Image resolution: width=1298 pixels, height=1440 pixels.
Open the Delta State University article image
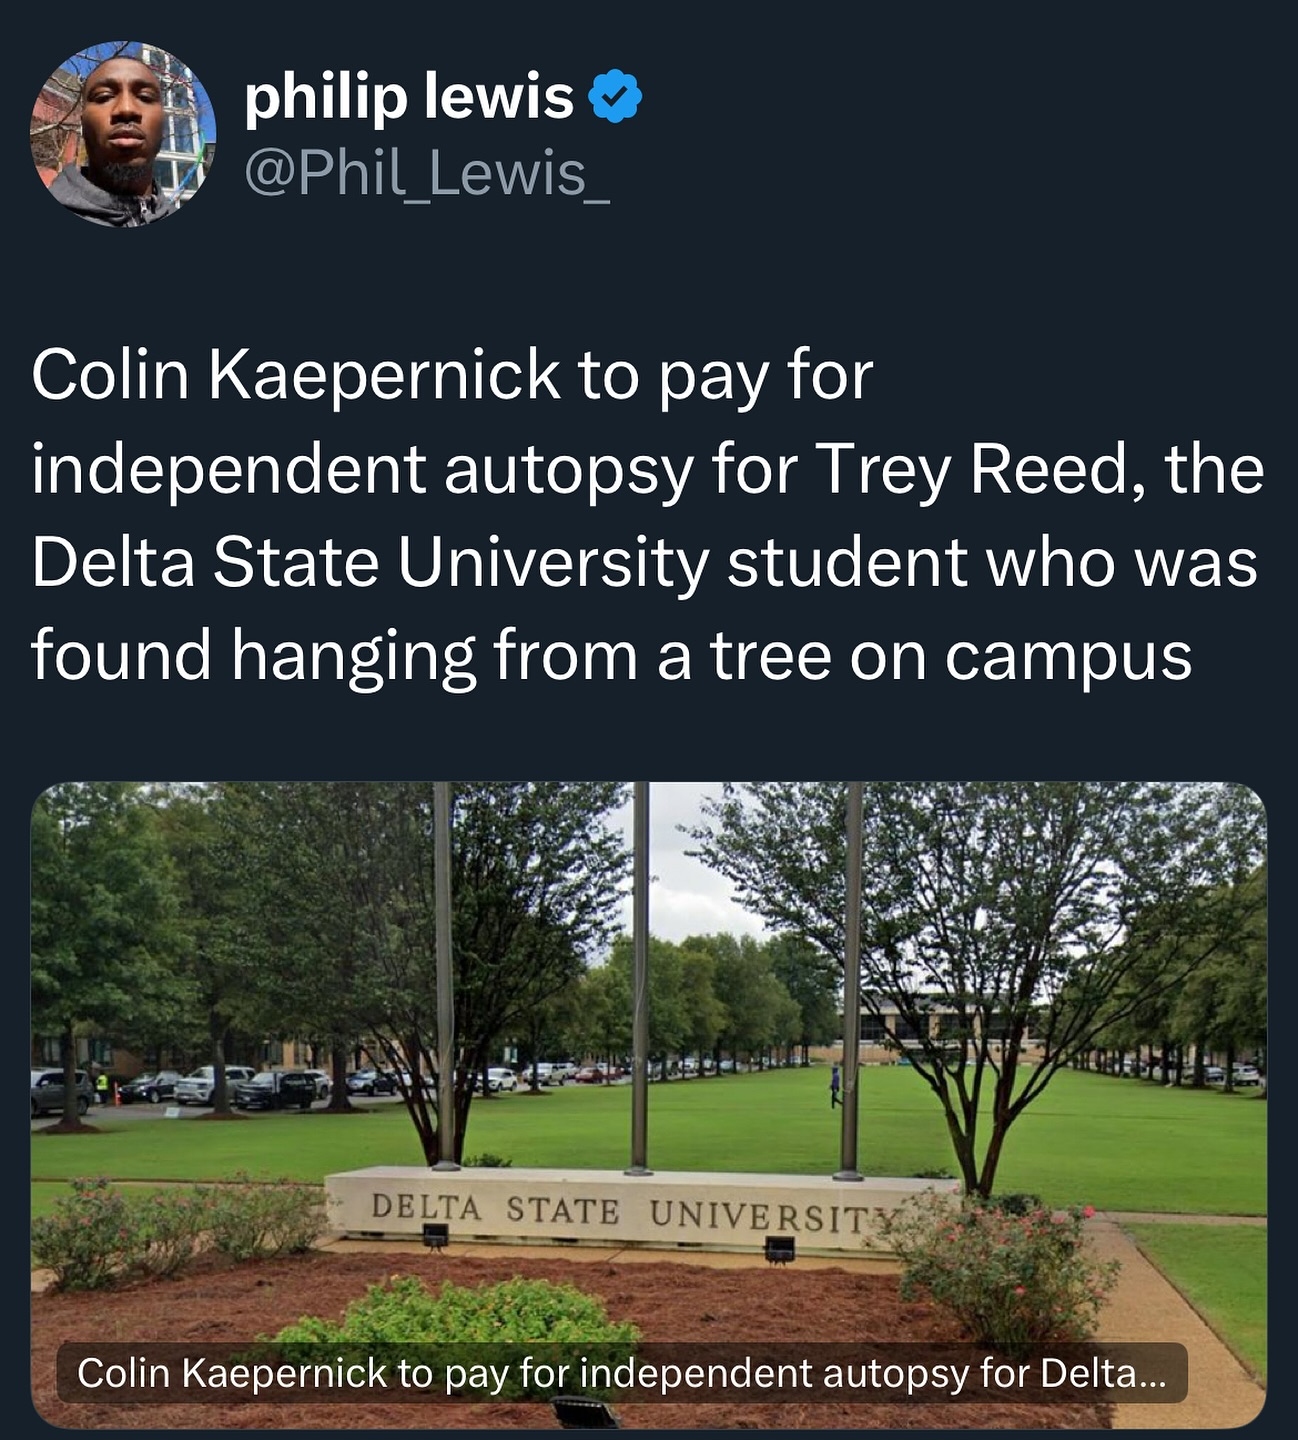pos(649,1105)
